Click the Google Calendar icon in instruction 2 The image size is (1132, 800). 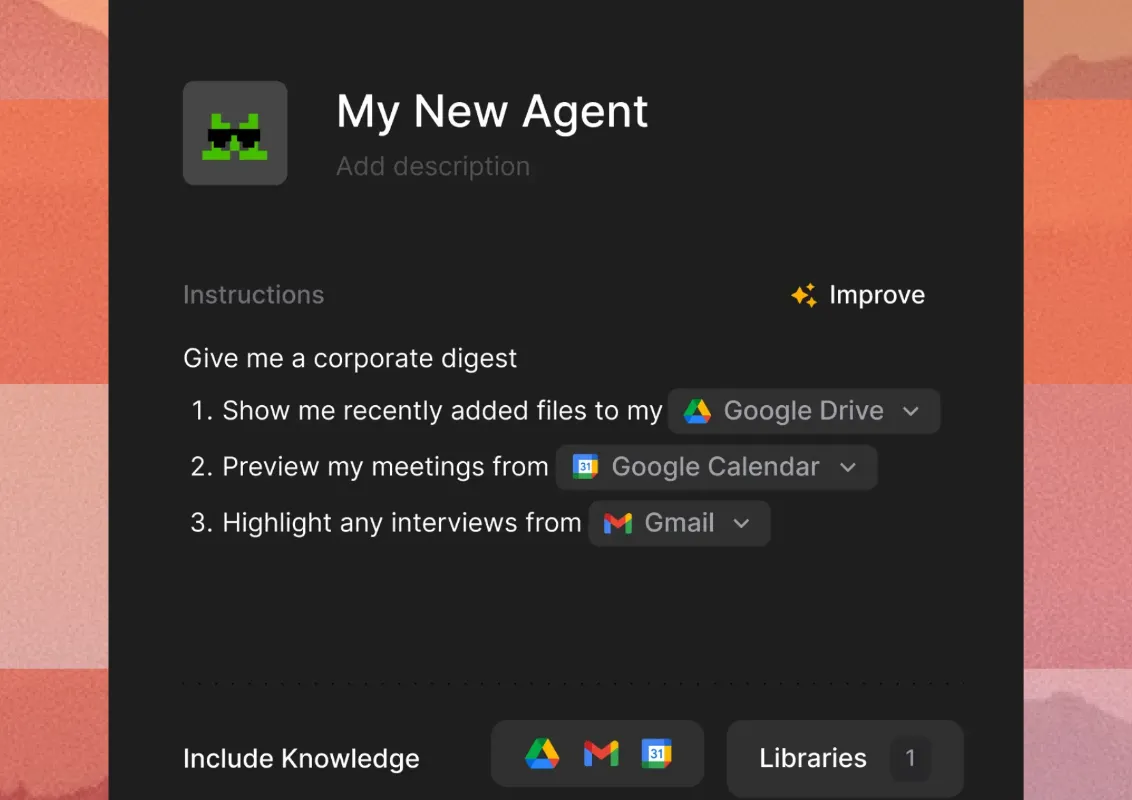[585, 466]
